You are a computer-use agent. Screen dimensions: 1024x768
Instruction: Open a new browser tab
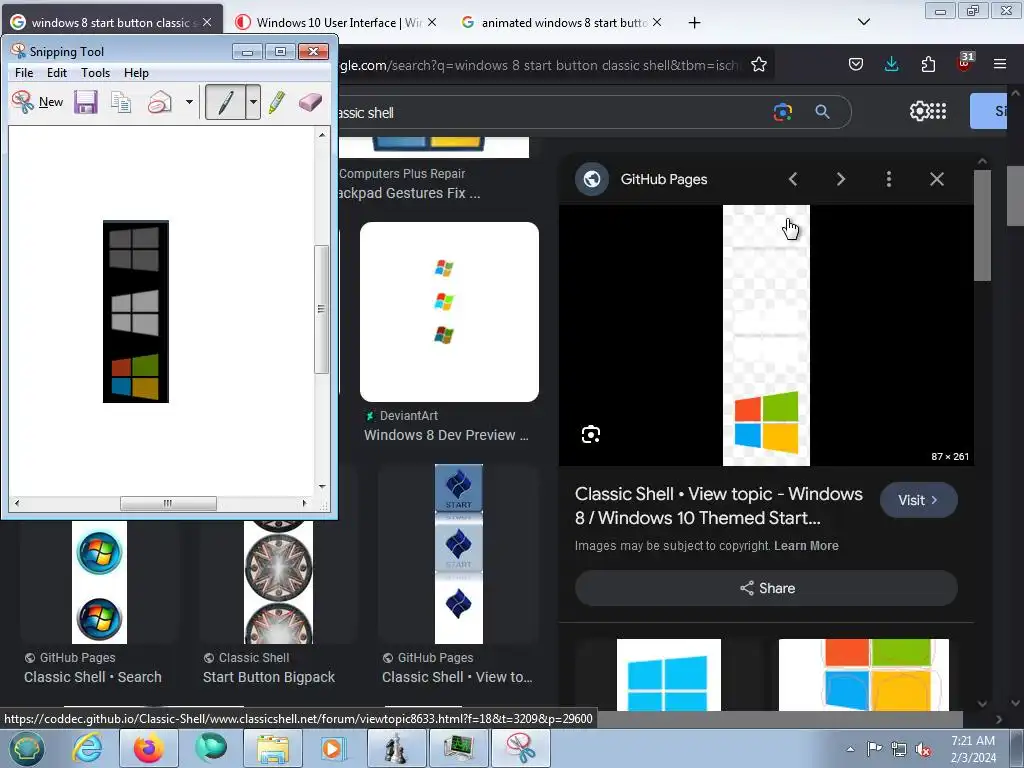point(694,23)
